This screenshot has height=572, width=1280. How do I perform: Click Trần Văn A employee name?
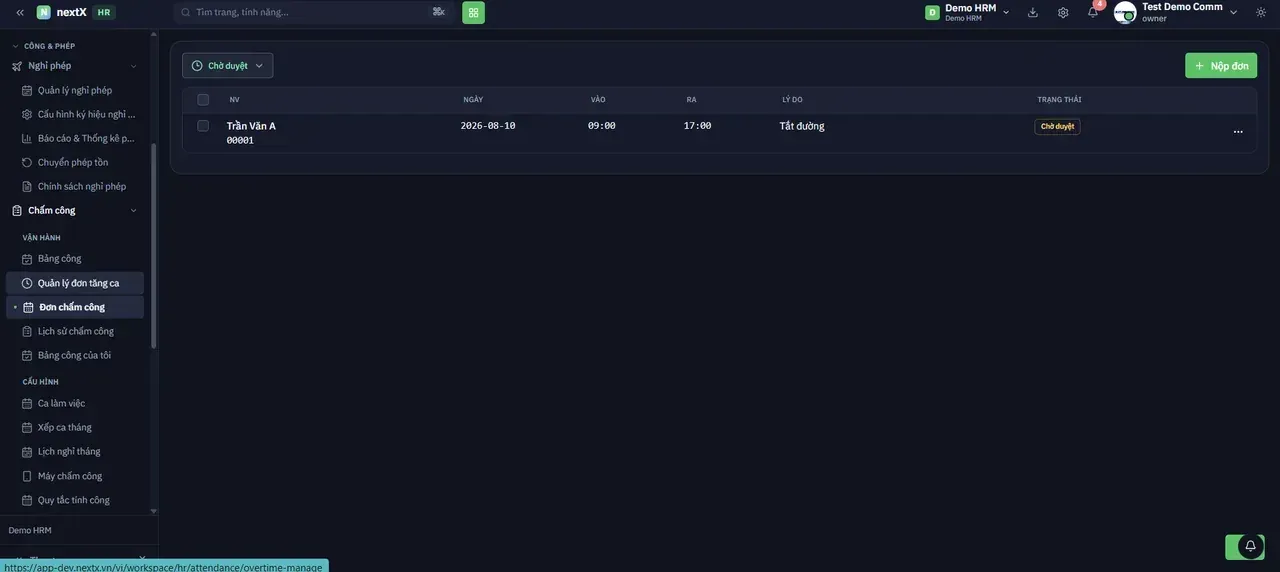tap(251, 126)
